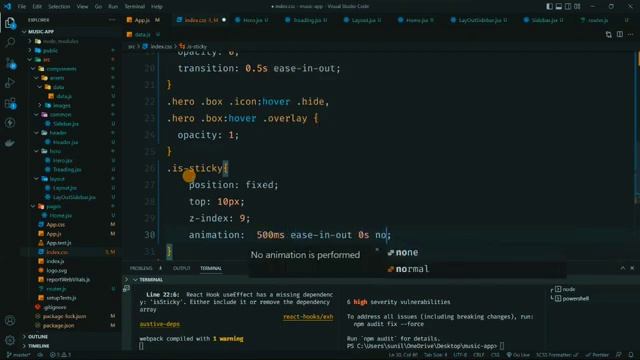Open the Manage gear icon

point(10,340)
